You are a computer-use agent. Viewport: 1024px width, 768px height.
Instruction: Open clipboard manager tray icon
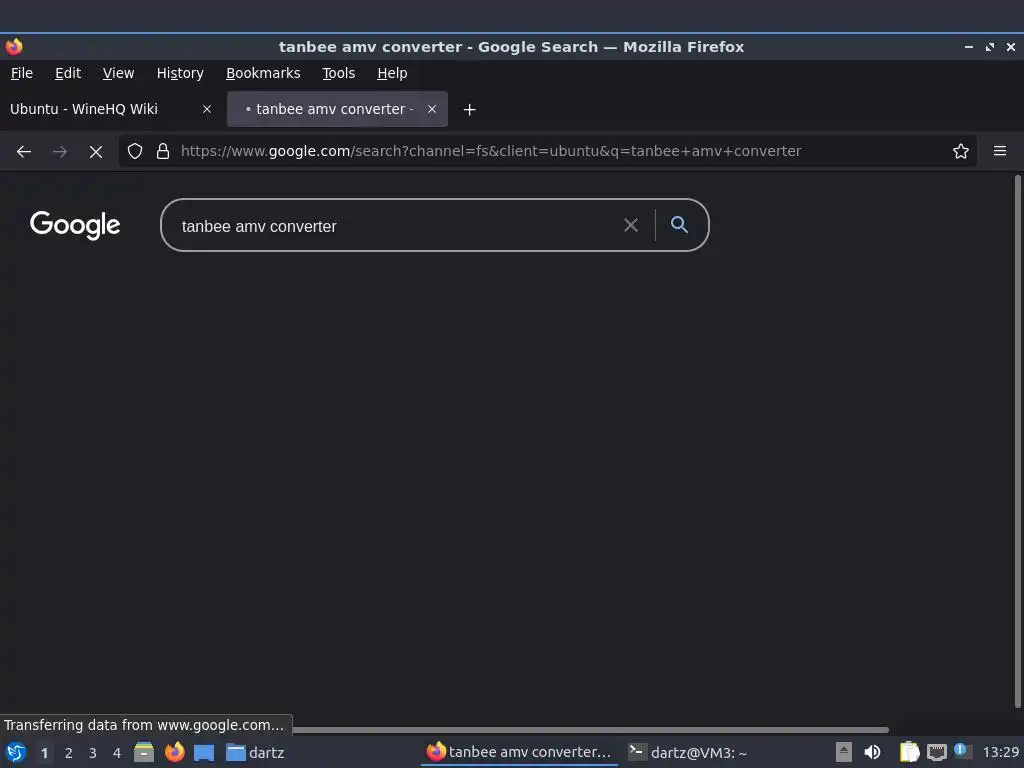click(909, 752)
